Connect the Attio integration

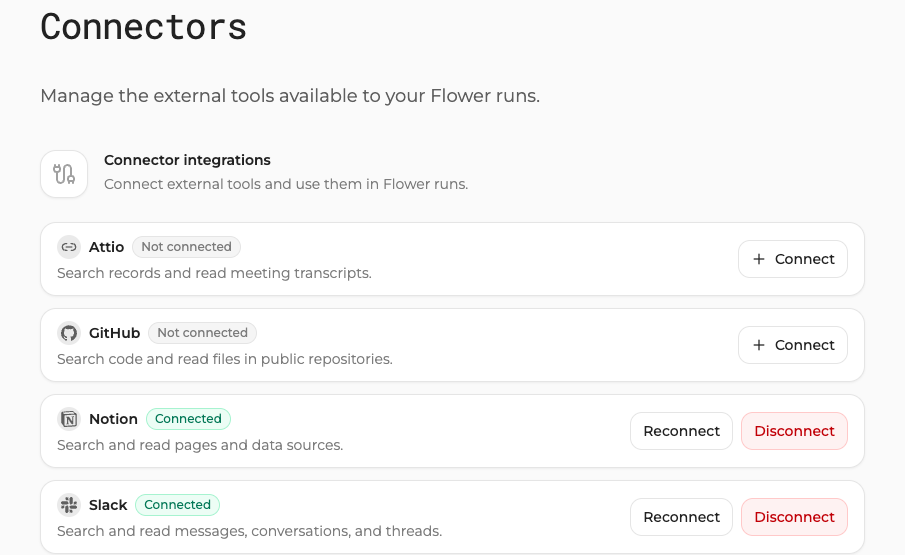pyautogui.click(x=792, y=259)
